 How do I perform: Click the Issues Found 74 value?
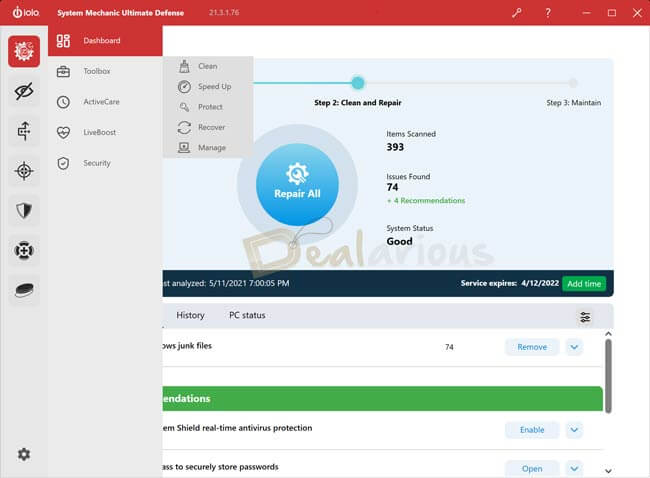(392, 187)
